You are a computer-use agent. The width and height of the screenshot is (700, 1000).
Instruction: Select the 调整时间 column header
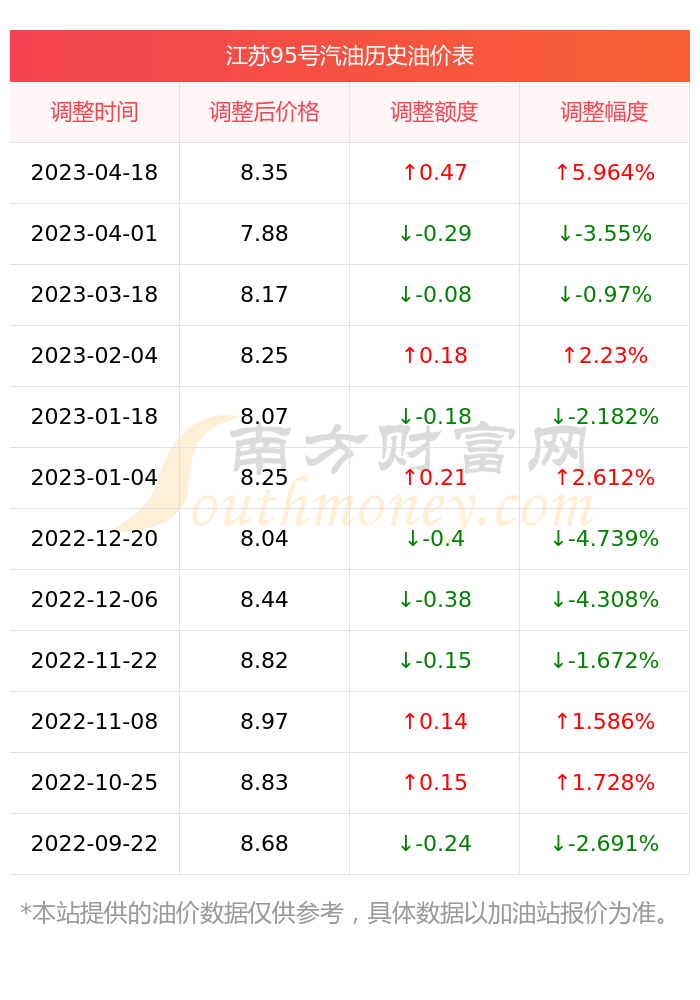[x=94, y=112]
